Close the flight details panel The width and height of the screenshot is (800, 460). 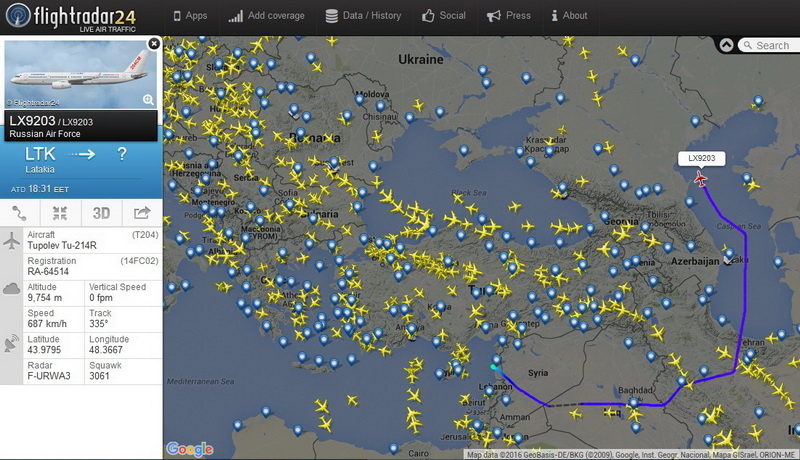(154, 44)
